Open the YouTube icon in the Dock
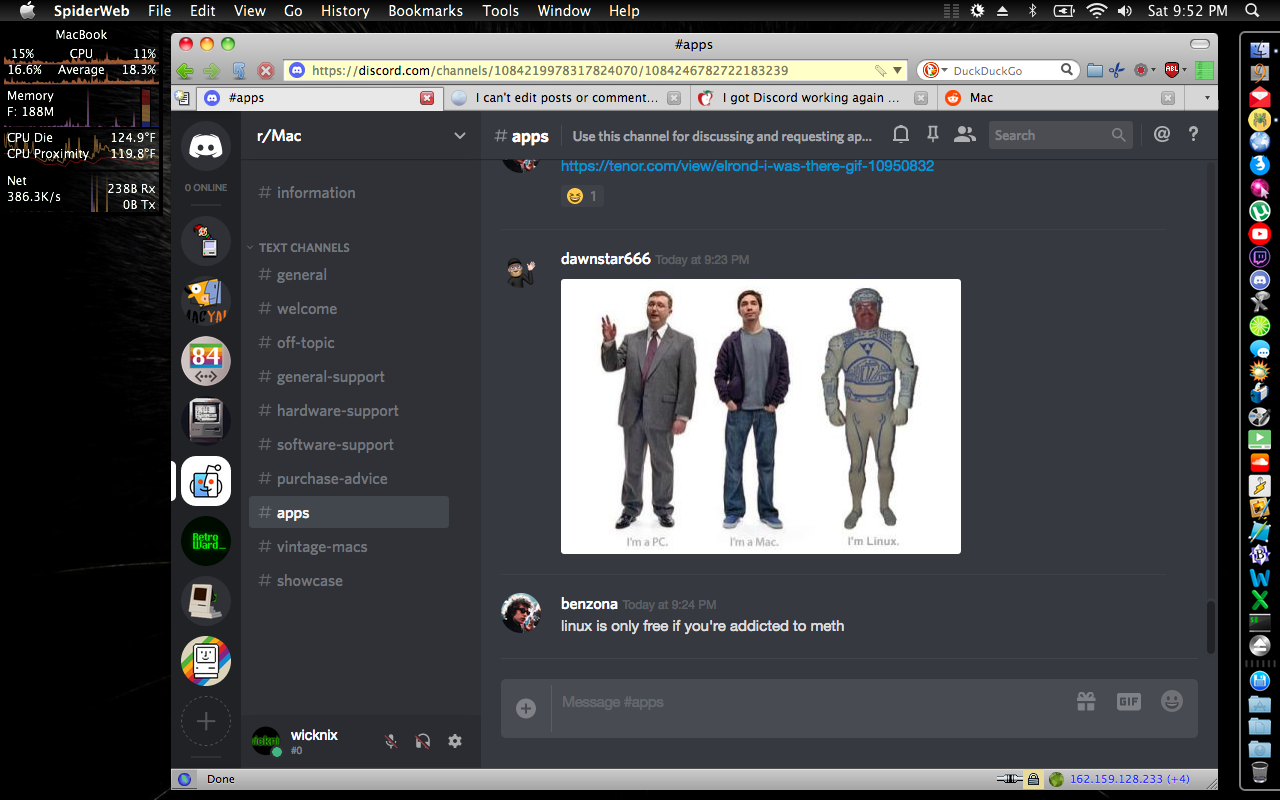The height and width of the screenshot is (800, 1280). 1260,234
